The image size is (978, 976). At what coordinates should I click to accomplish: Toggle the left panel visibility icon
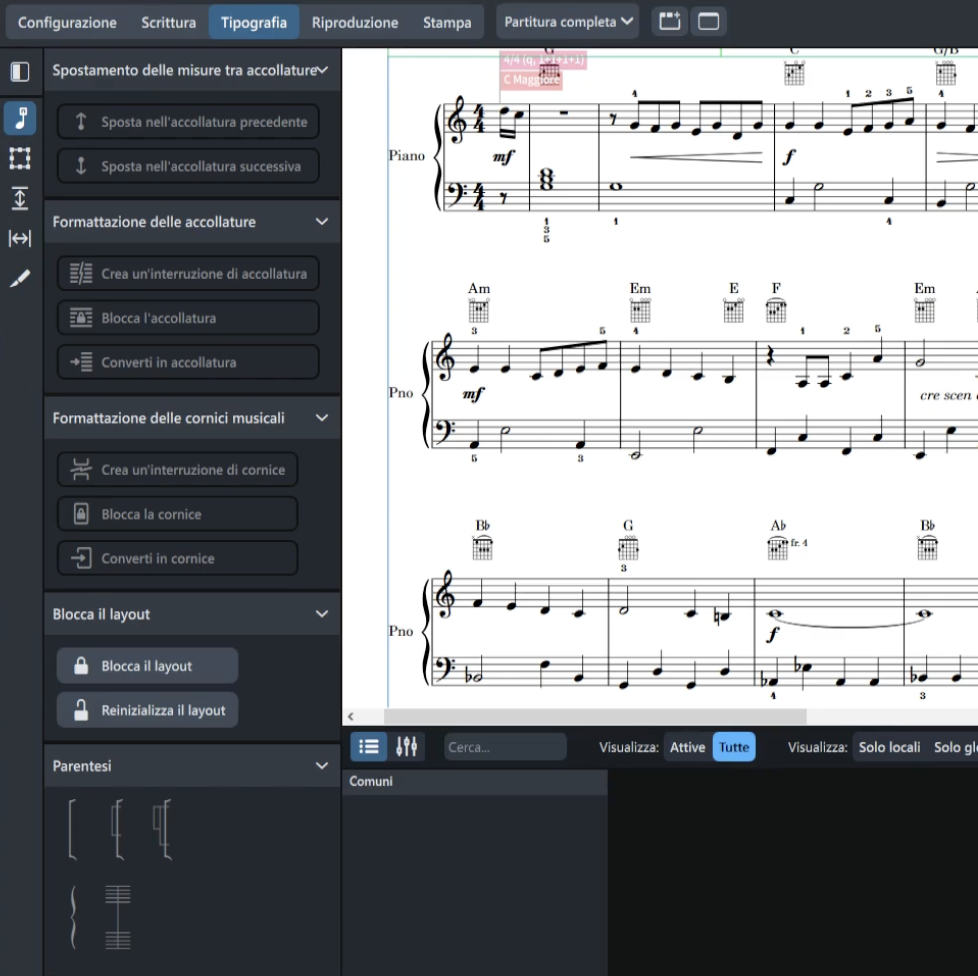[20, 72]
